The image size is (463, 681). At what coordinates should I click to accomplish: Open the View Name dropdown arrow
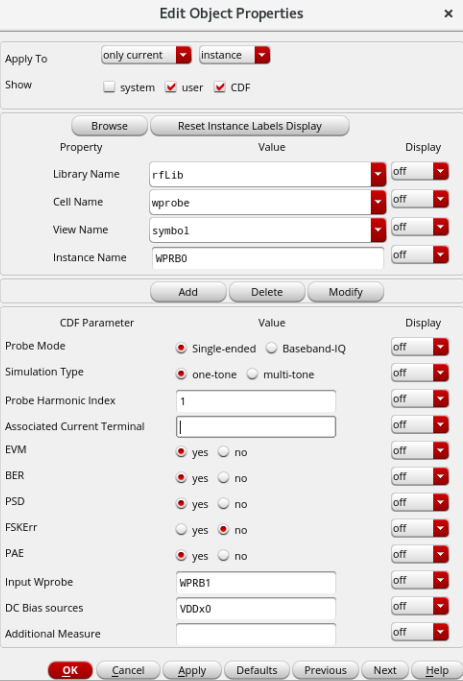(378, 230)
